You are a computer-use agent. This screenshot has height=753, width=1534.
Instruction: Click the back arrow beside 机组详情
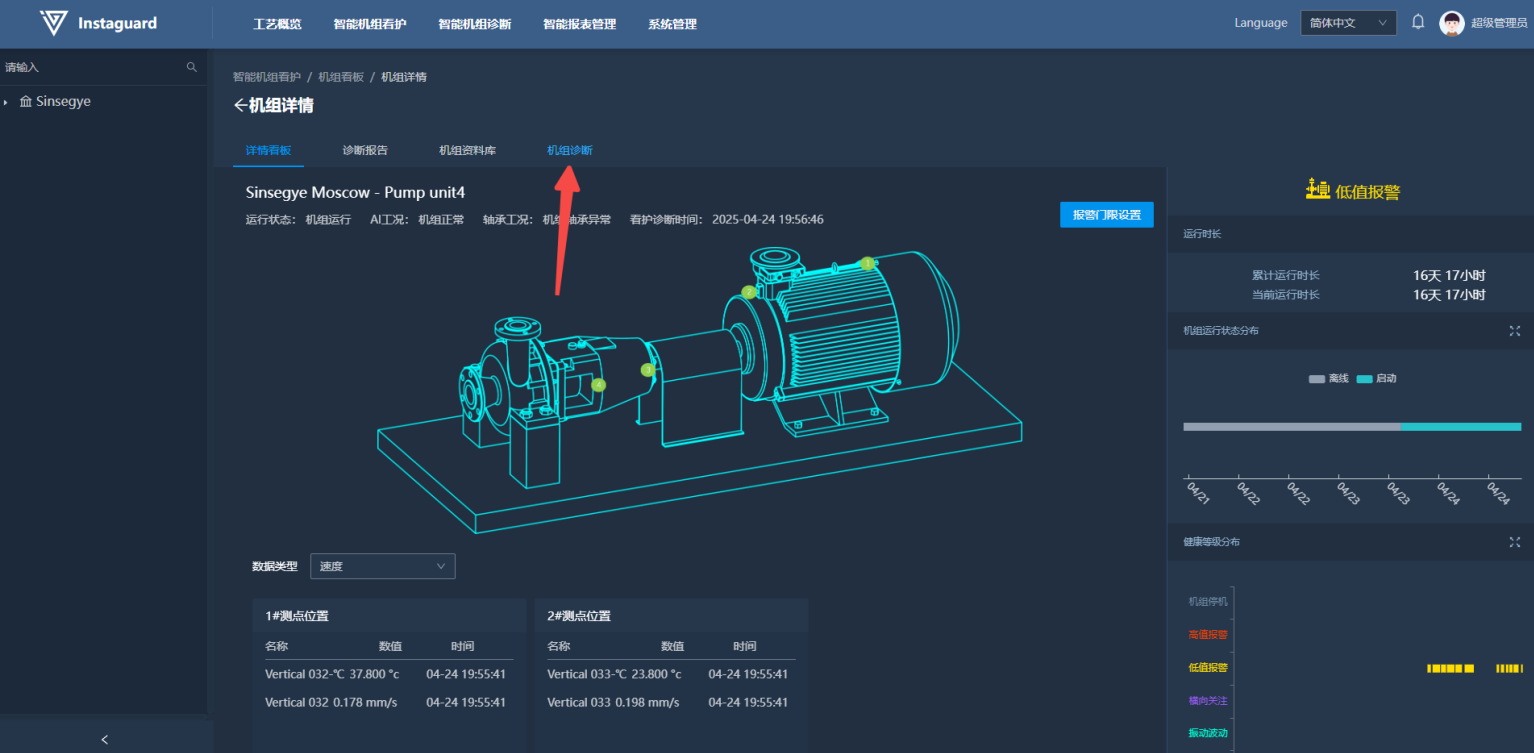pos(240,106)
